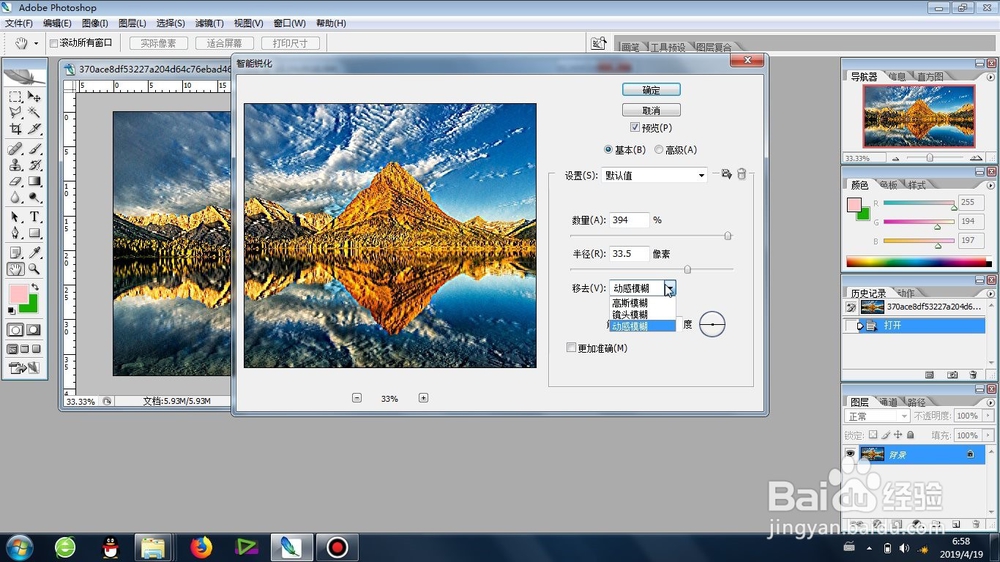The image size is (1000, 562).
Task: Select the Crop tool
Action: [15, 129]
